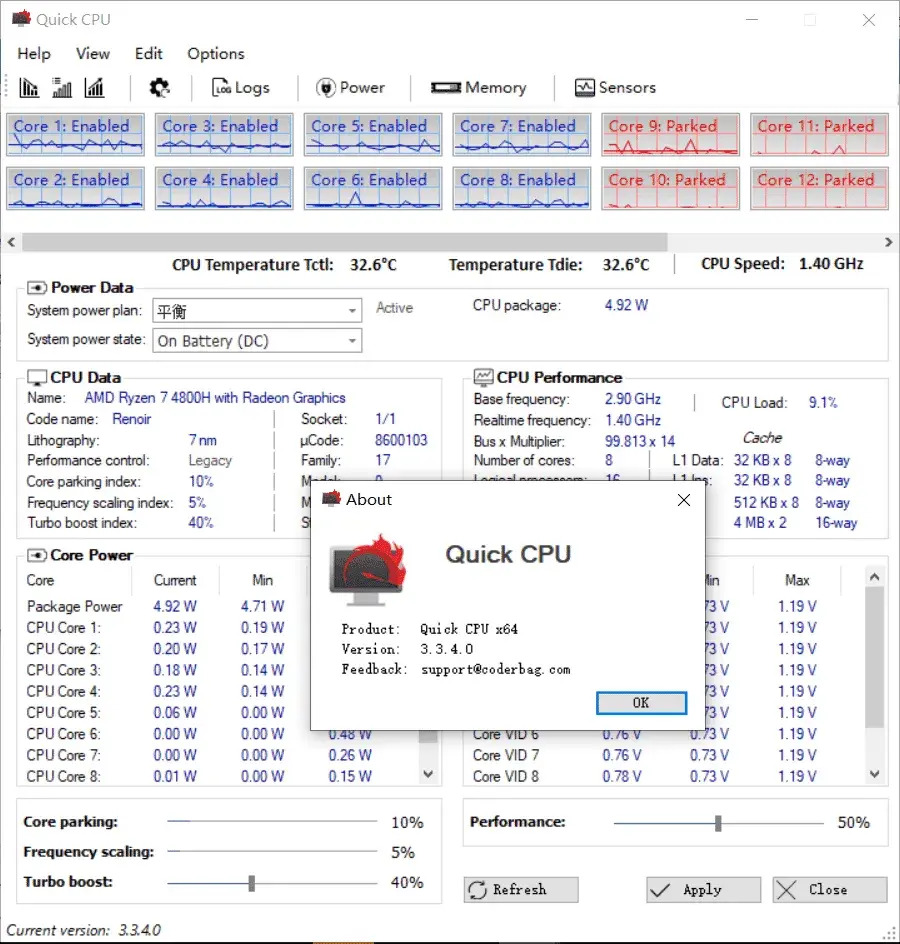The height and width of the screenshot is (944, 900).
Task: Click the Turbo boost slider handle
Action: click(x=252, y=883)
